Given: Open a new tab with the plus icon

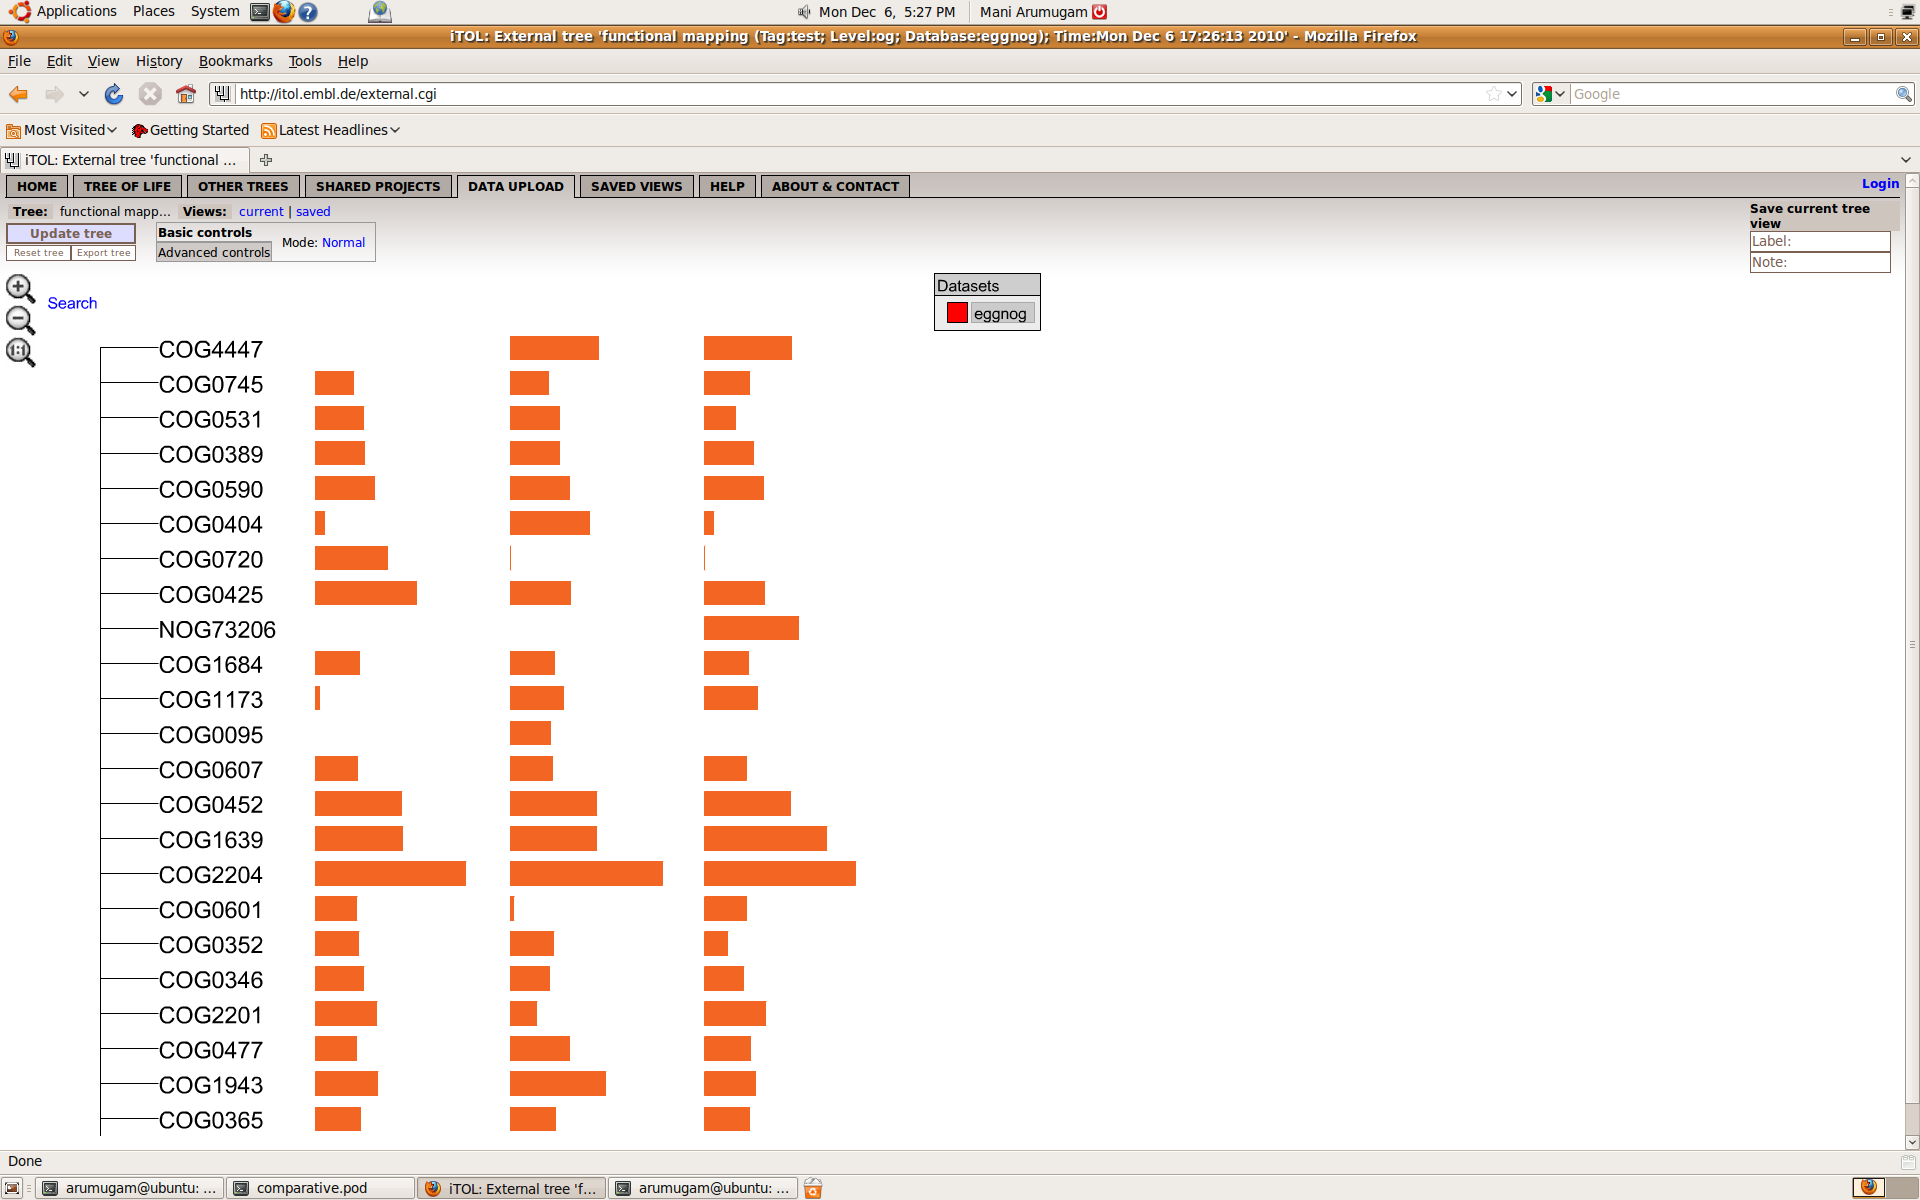Looking at the screenshot, I should 266,160.
